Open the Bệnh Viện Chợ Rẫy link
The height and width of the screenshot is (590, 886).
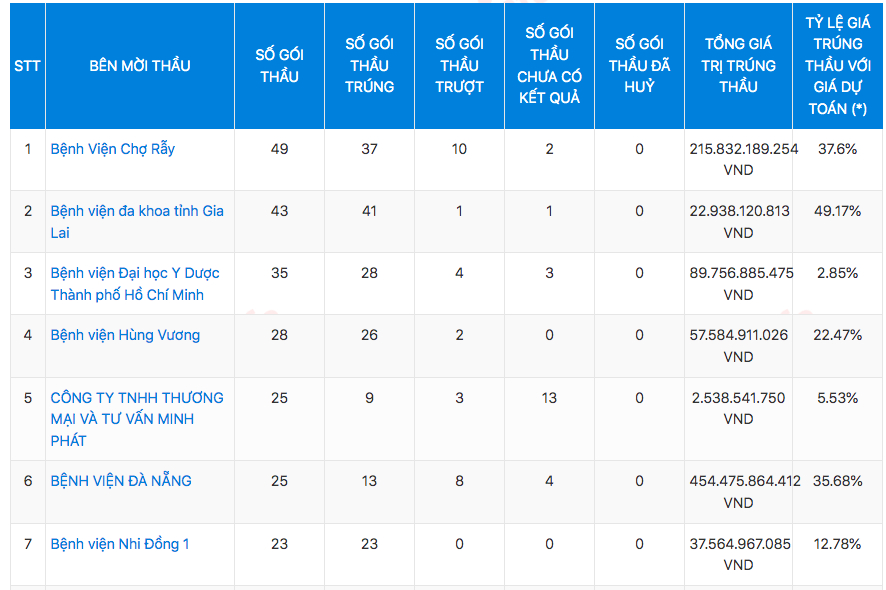[112, 149]
